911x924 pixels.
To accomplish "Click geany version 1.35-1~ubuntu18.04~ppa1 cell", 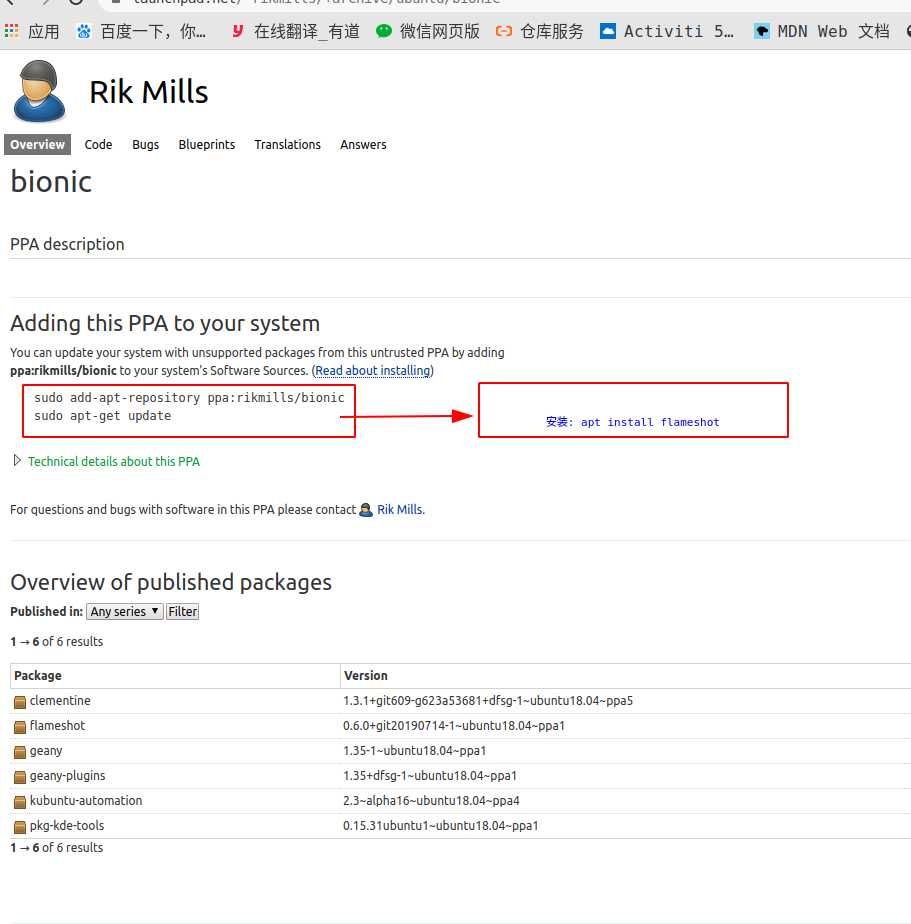I will pos(414,751).
